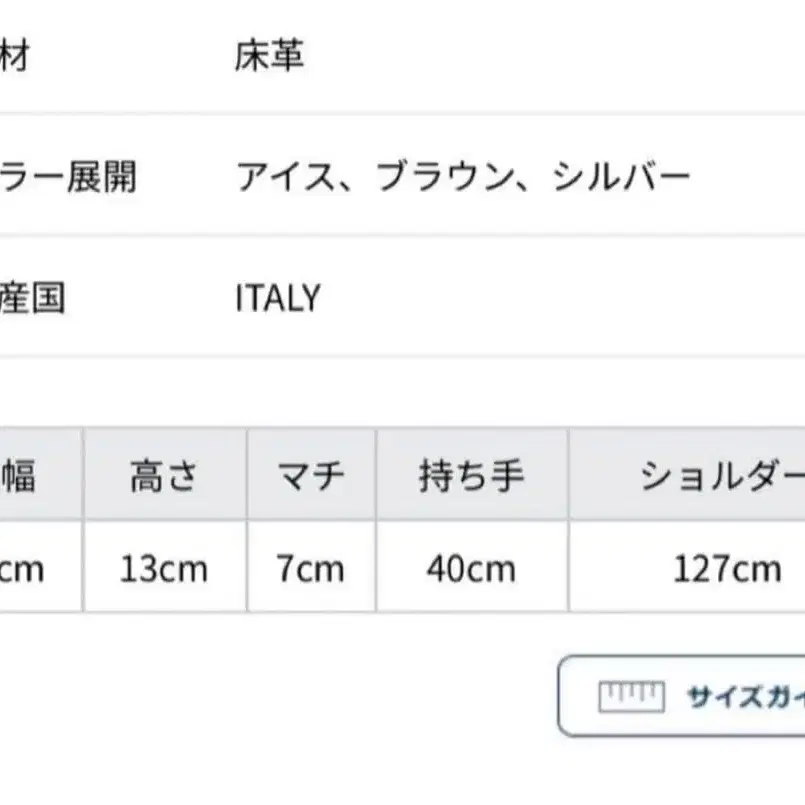This screenshot has height=805, width=805.
Task: Select the 幅 column header
Action: (18, 475)
